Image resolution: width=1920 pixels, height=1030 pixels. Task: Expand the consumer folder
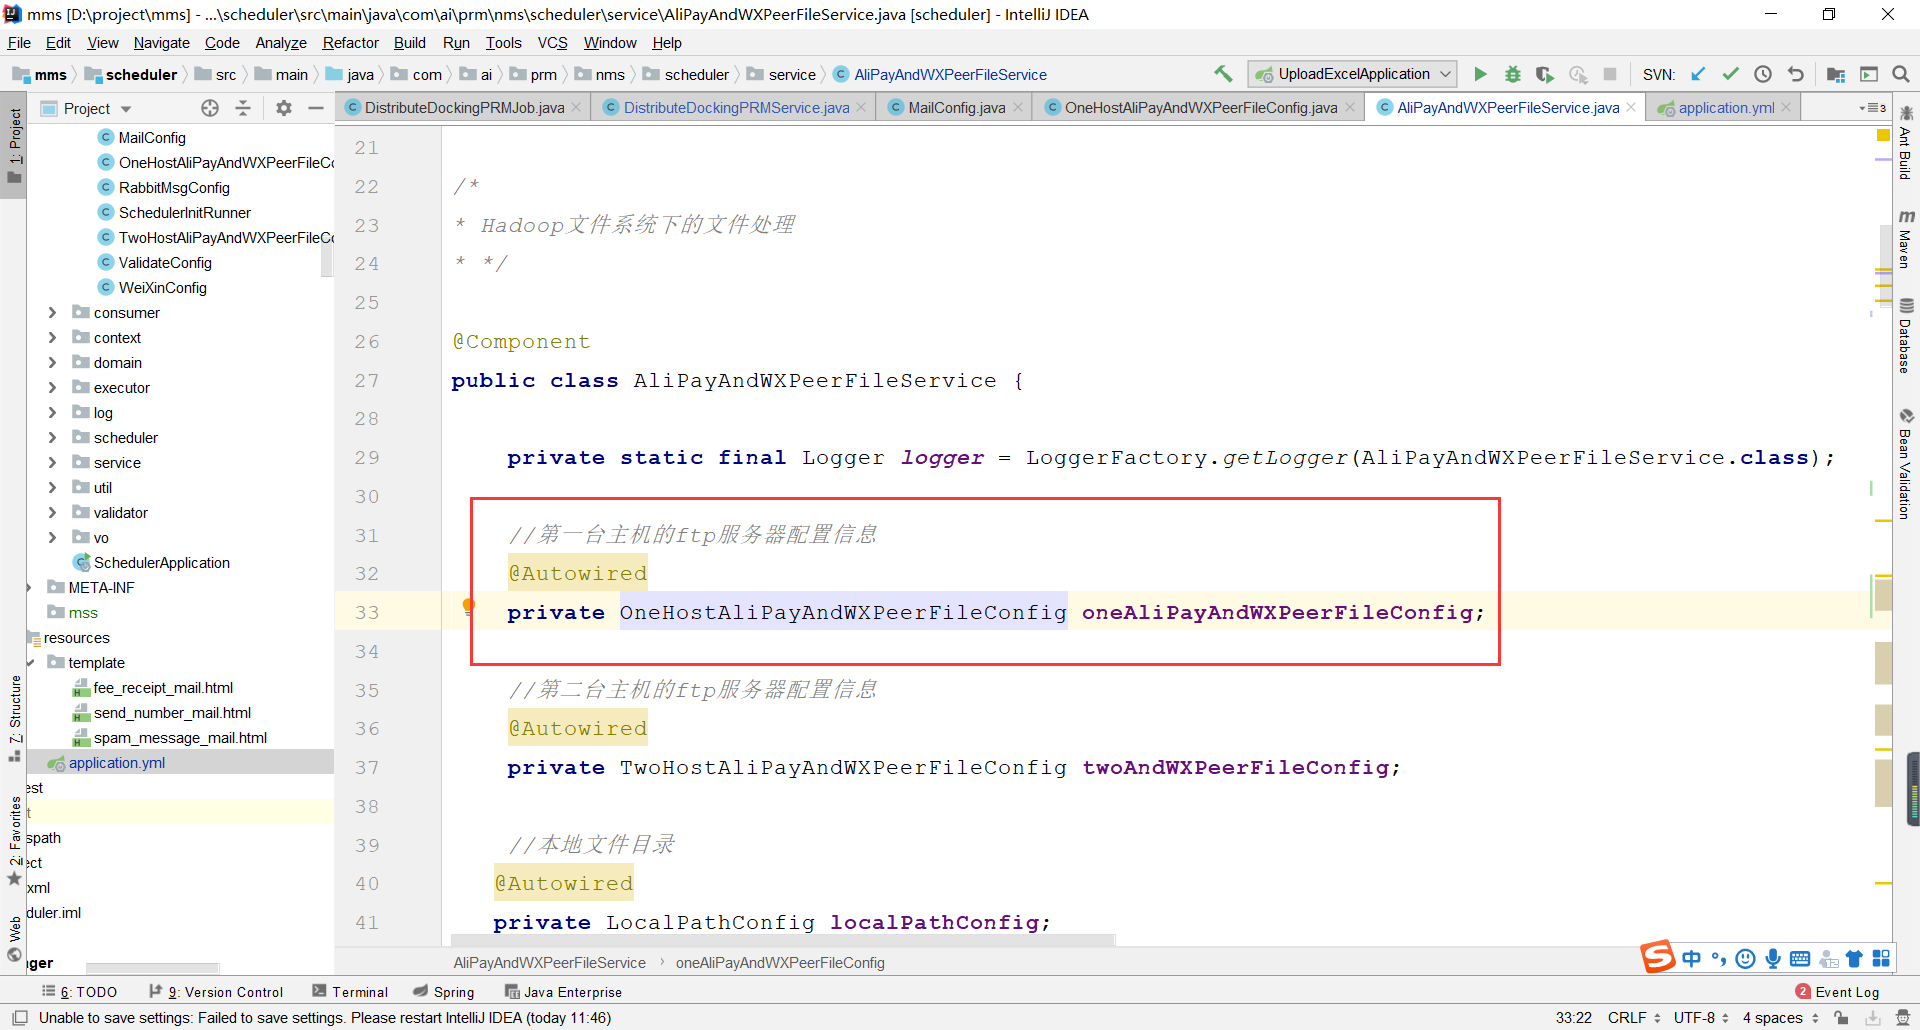pyautogui.click(x=52, y=313)
